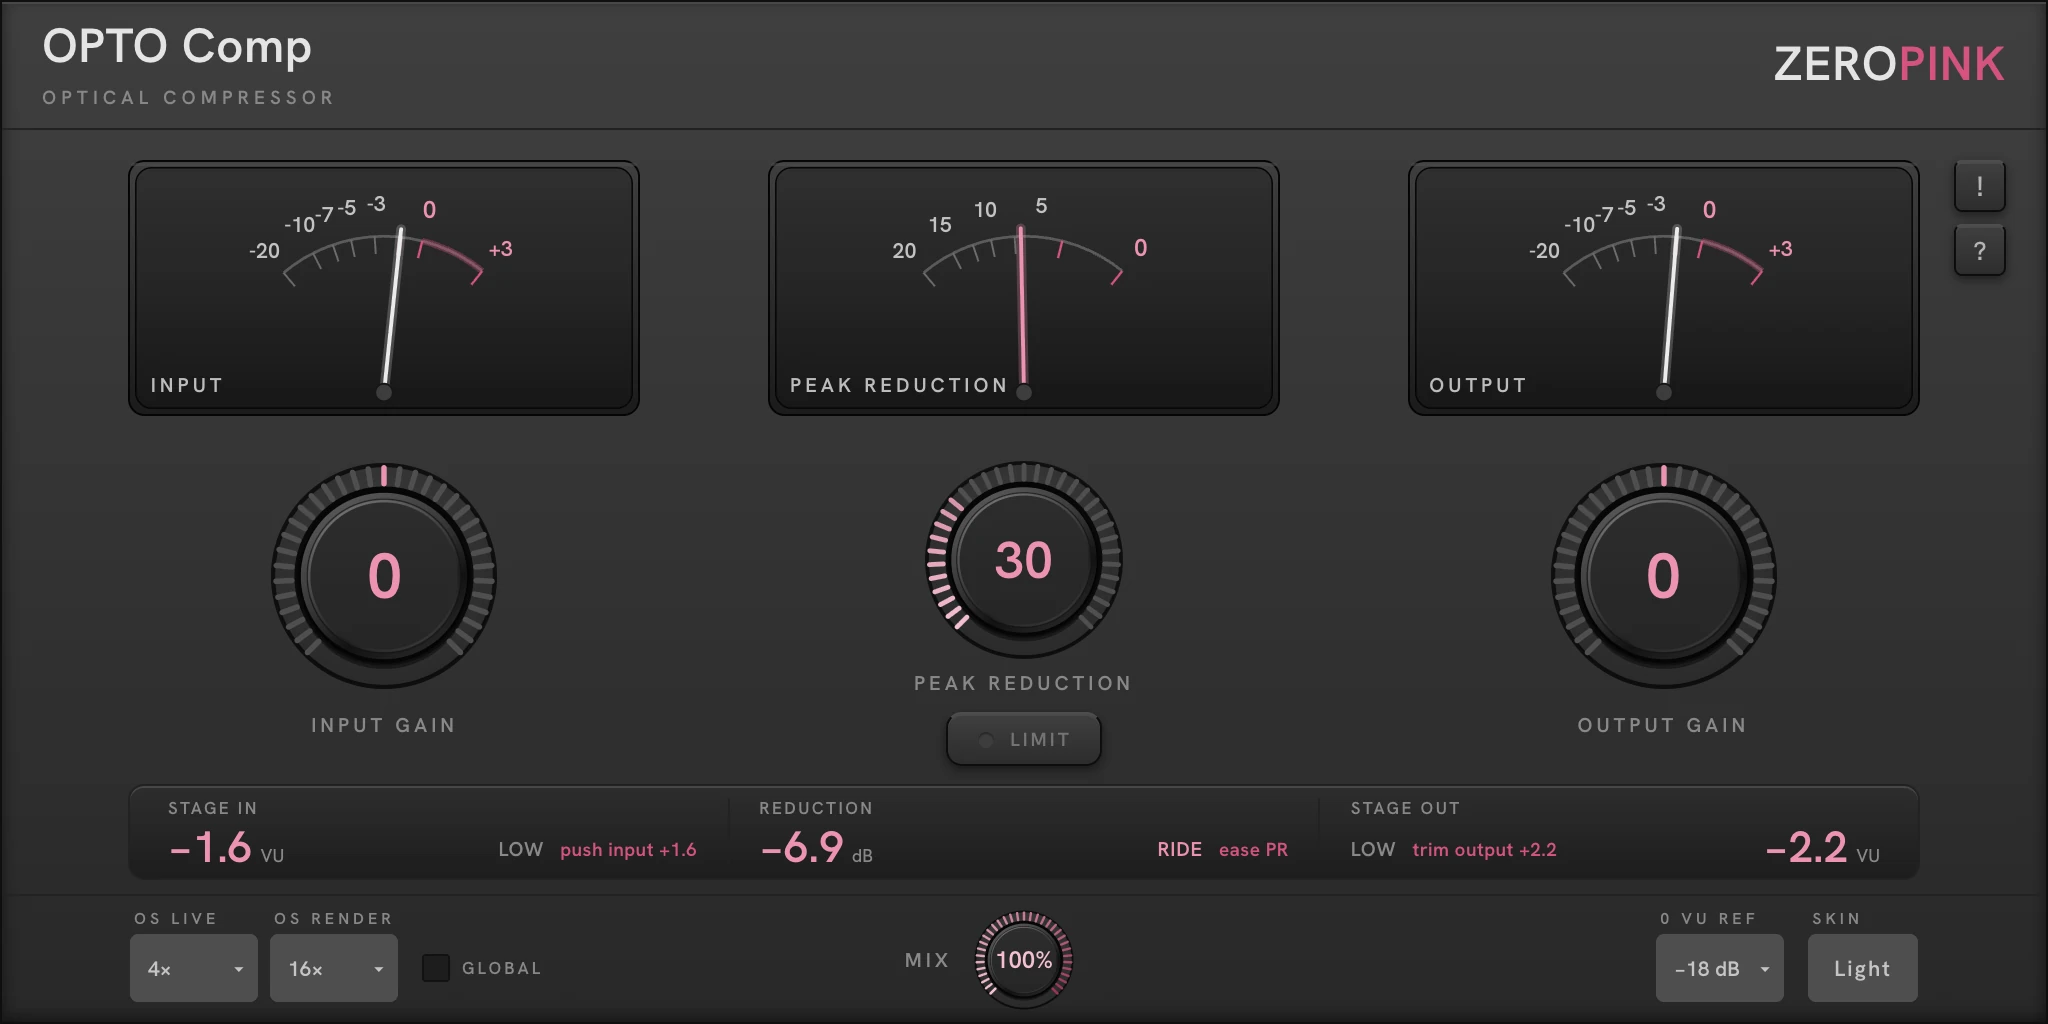The image size is (2048, 1024).
Task: Open the OS Render 16x dropdown
Action: [334, 968]
